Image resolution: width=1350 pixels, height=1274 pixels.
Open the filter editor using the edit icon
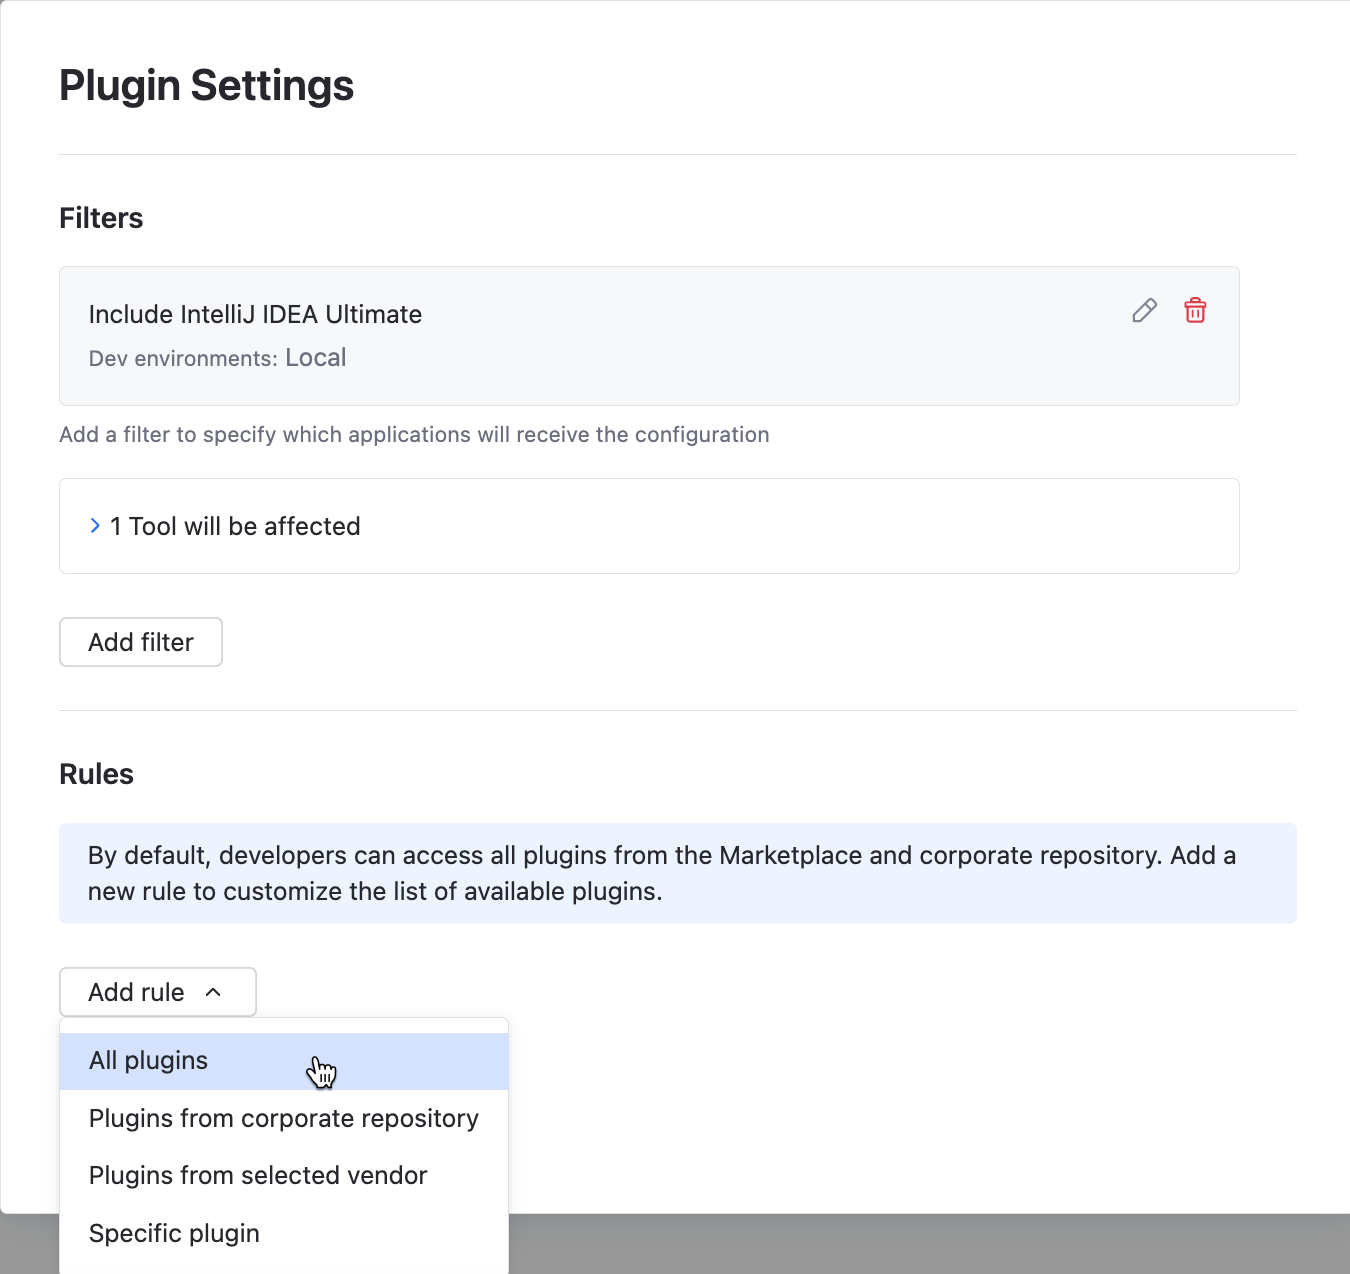(1144, 311)
